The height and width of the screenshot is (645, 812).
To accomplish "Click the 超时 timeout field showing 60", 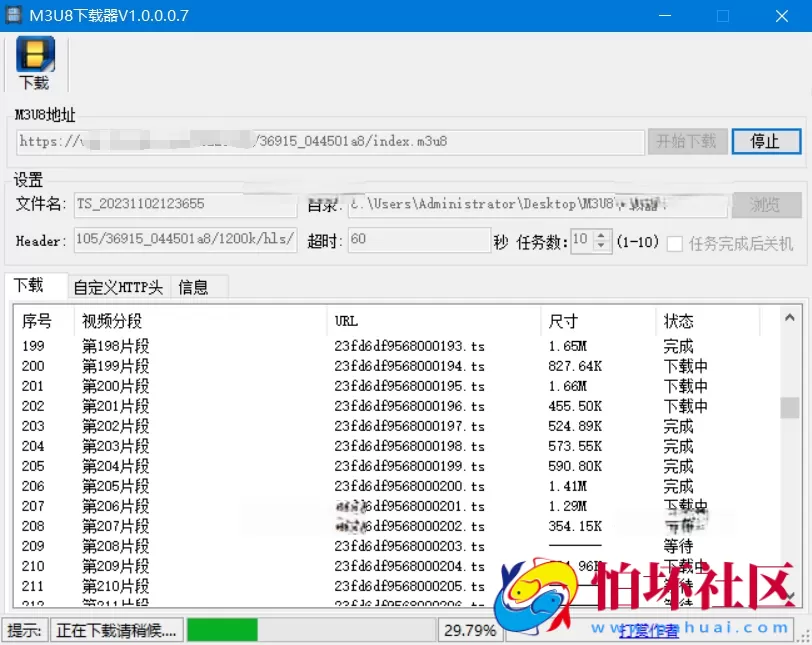I will tap(420, 240).
